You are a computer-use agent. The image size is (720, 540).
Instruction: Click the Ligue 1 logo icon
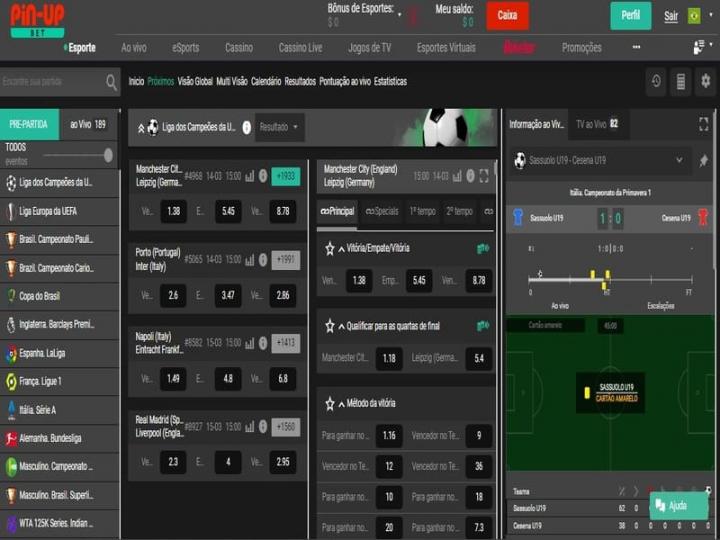click(11, 382)
